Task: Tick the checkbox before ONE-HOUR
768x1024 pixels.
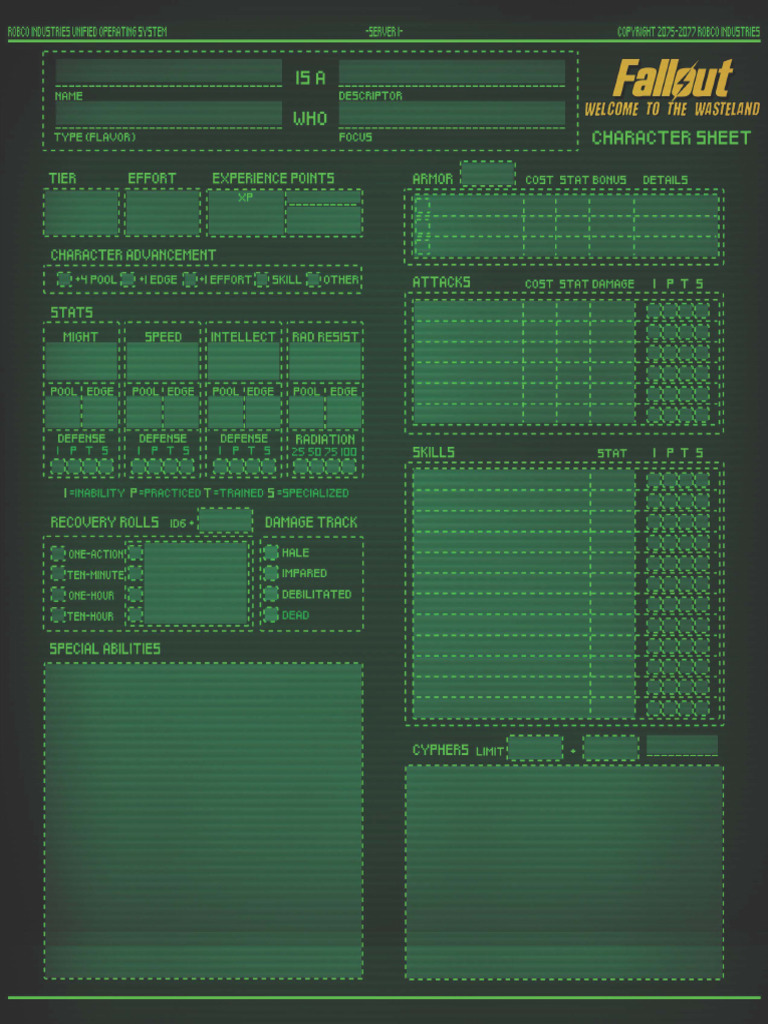Action: click(x=58, y=595)
